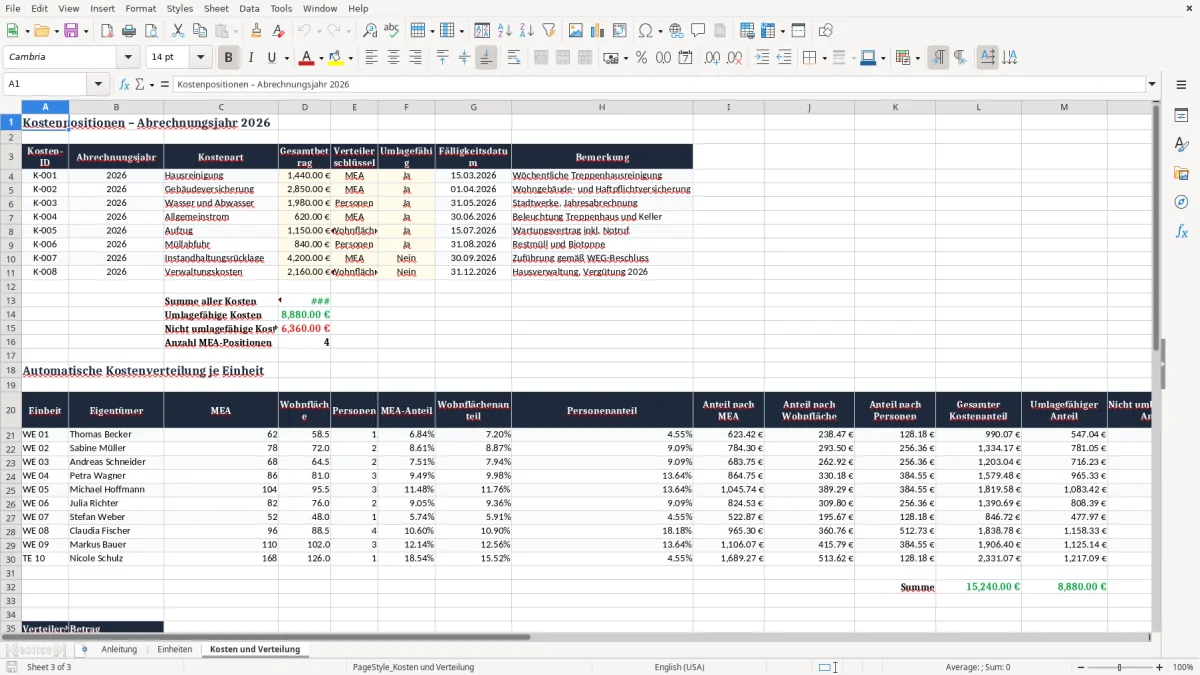Open the Sheet menu
Viewport: 1200px width, 675px height.
[x=216, y=8]
